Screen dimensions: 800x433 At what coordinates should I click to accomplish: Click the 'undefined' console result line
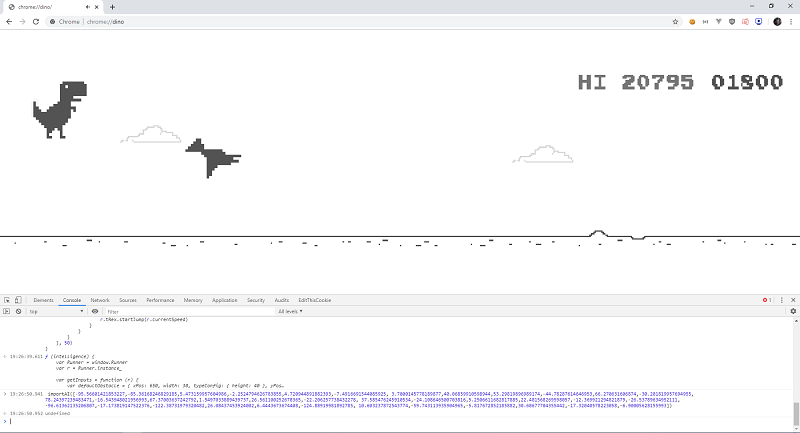pyautogui.click(x=57, y=414)
